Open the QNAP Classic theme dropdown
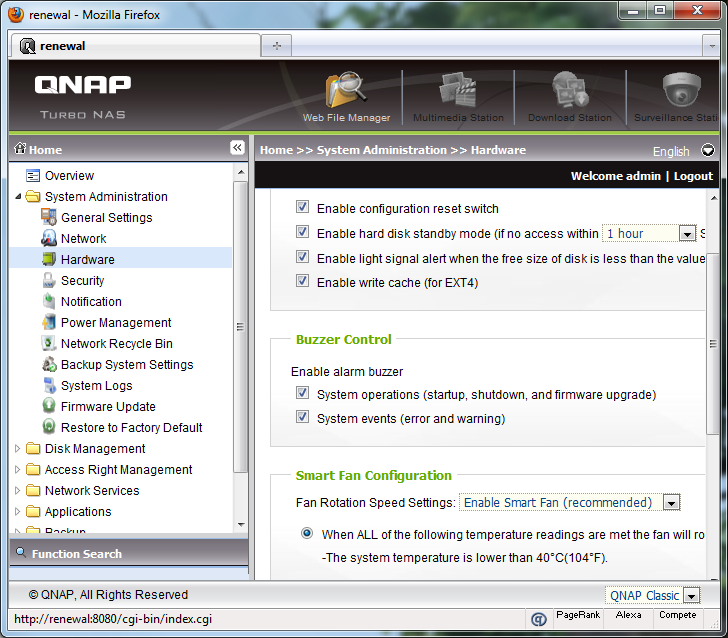Viewport: 728px width, 638px height. tap(689, 596)
